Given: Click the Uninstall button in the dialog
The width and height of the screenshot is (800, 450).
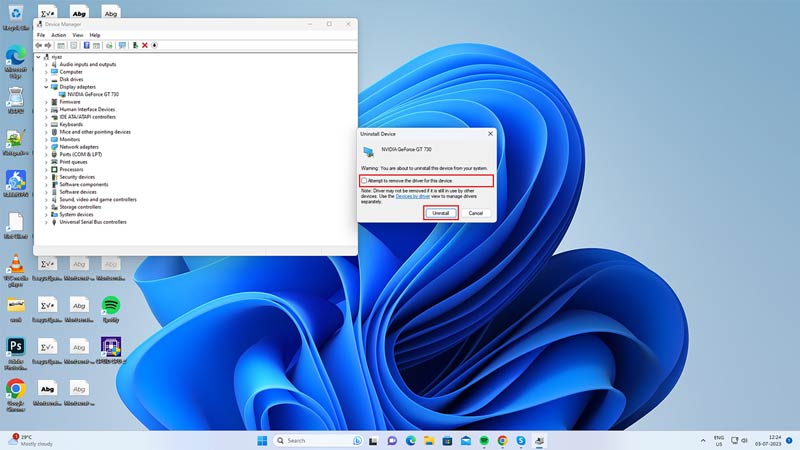Looking at the screenshot, I should coord(441,213).
